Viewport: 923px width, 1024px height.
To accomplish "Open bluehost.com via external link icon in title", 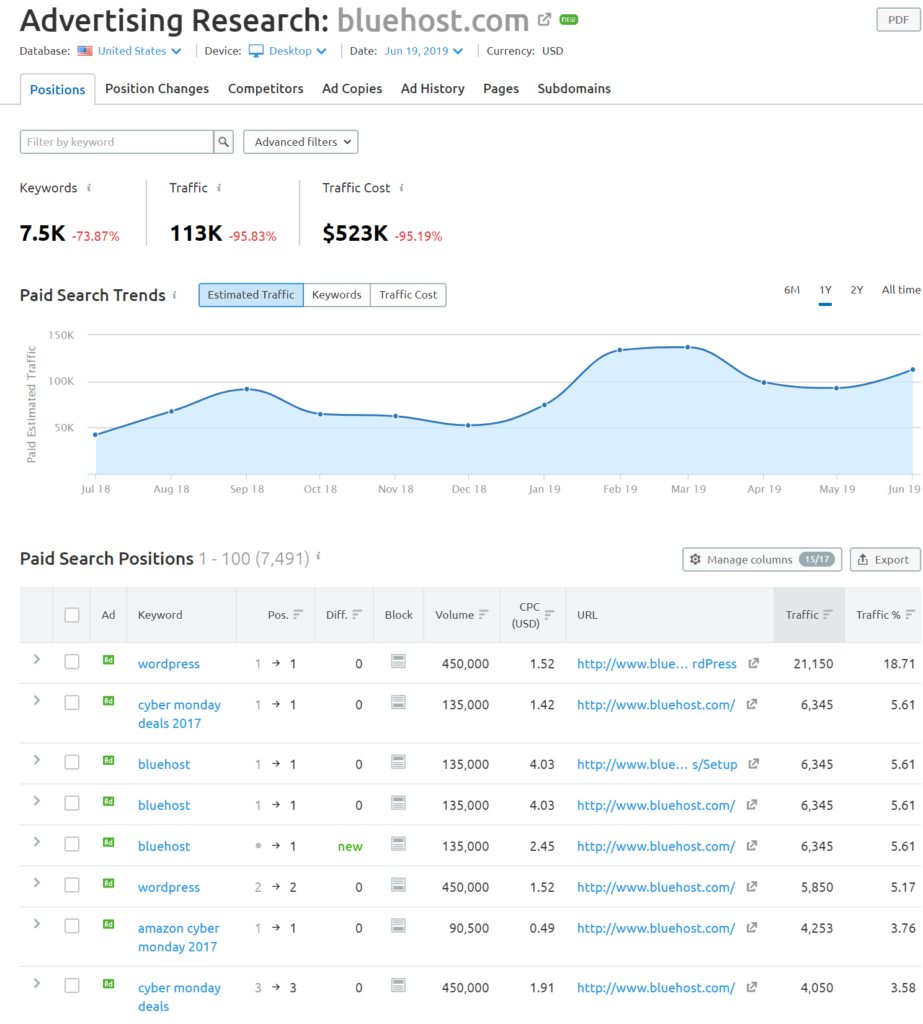I will [x=544, y=20].
